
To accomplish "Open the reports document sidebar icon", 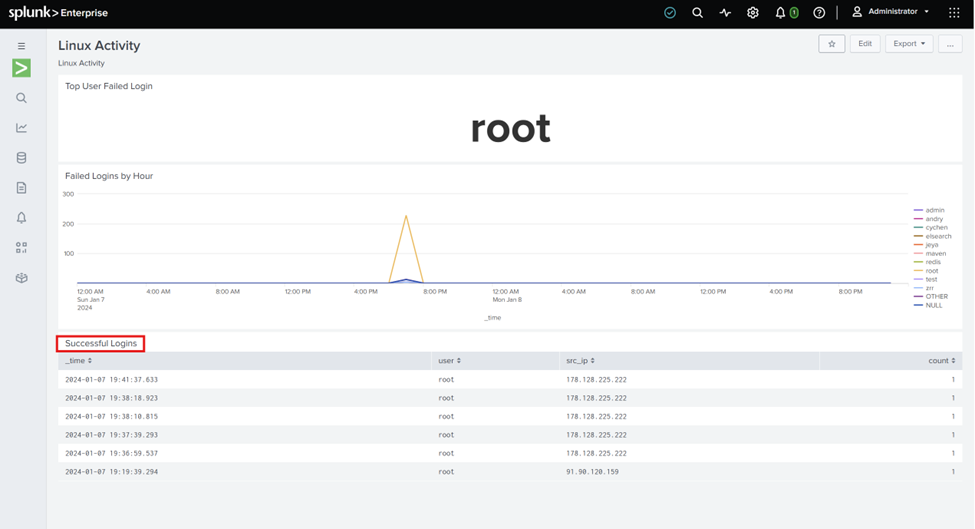I will (x=21, y=188).
